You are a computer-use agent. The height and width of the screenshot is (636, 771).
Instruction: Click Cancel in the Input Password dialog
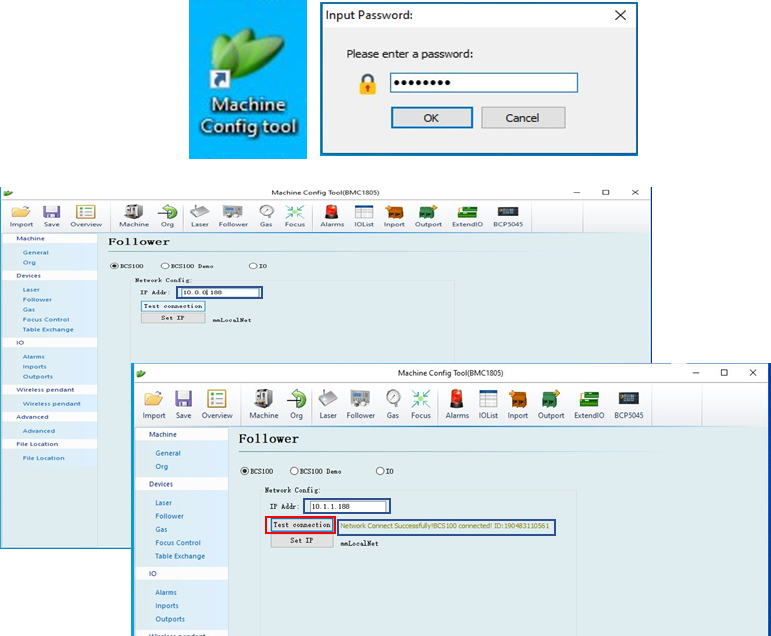coord(523,118)
